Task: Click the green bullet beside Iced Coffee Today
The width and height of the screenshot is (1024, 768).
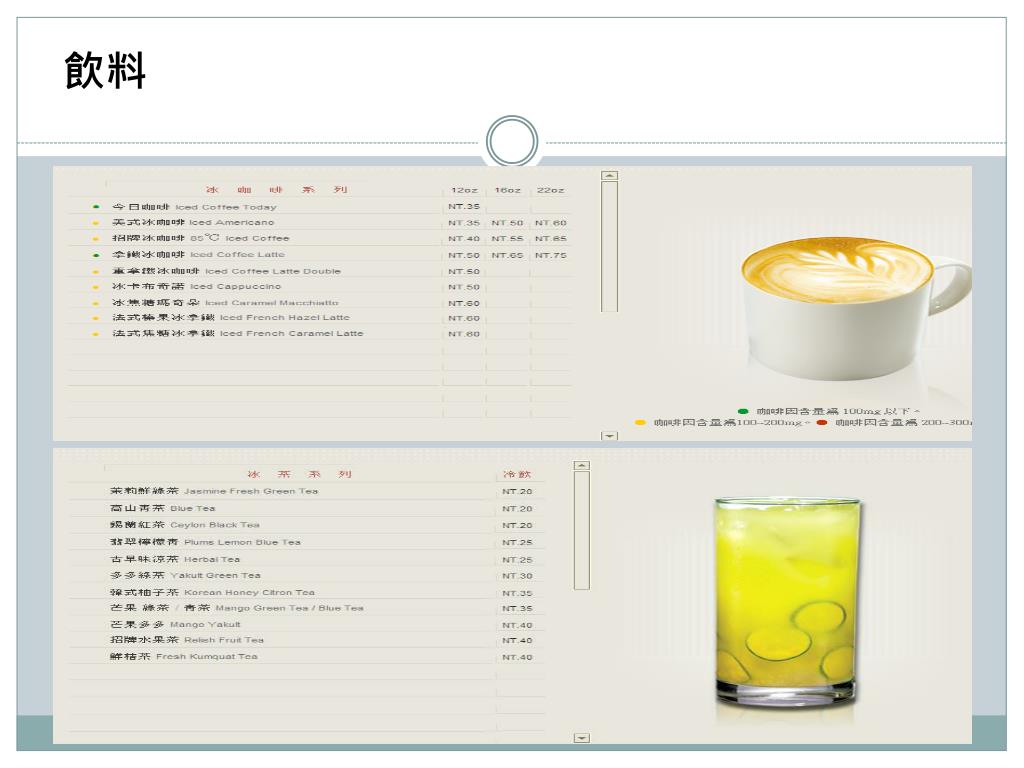Action: [x=96, y=207]
